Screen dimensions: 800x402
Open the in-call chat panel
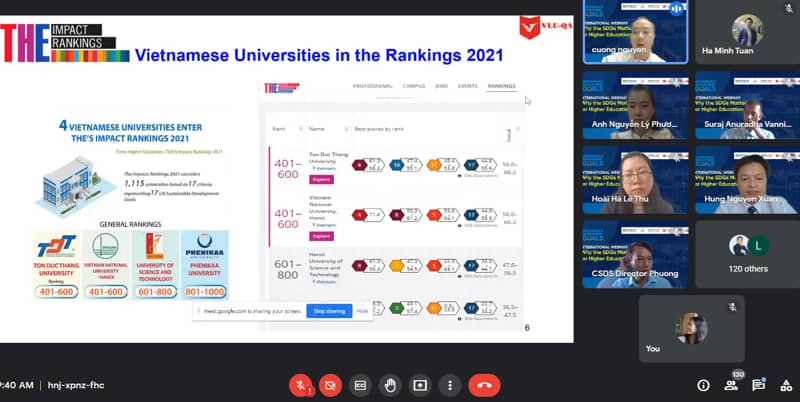(758, 385)
